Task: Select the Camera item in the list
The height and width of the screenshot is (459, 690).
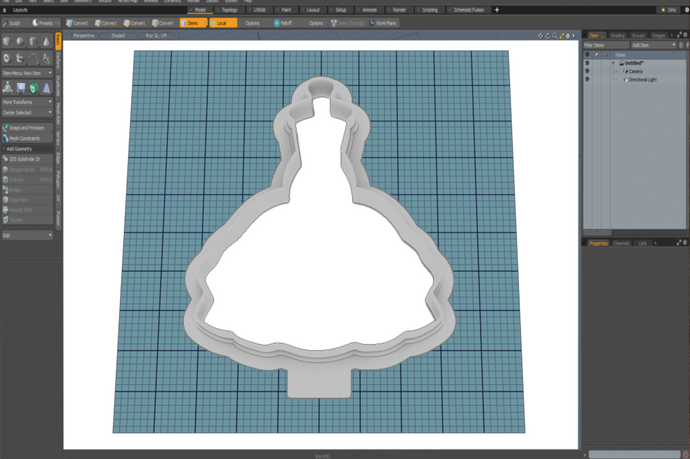Action: [635, 71]
